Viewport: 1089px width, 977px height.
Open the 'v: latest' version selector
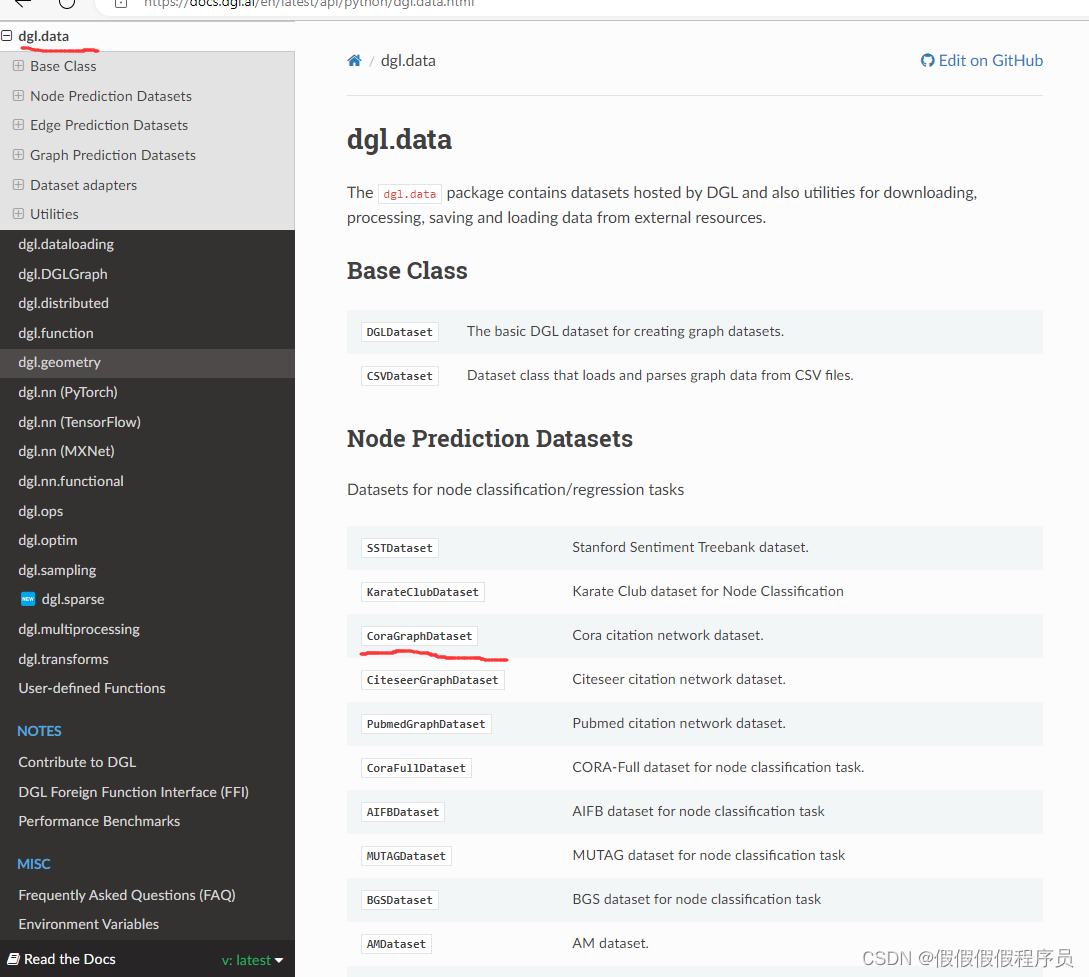pos(252,959)
